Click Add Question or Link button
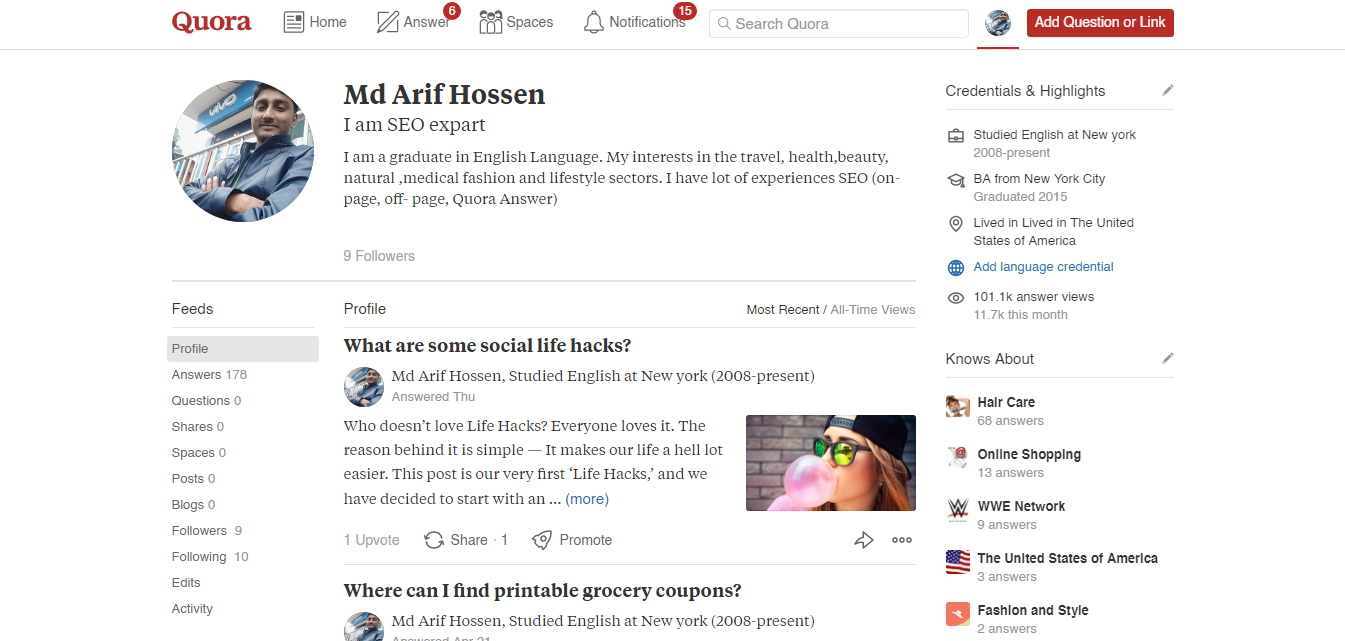This screenshot has height=641, width=1345. click(x=1100, y=23)
